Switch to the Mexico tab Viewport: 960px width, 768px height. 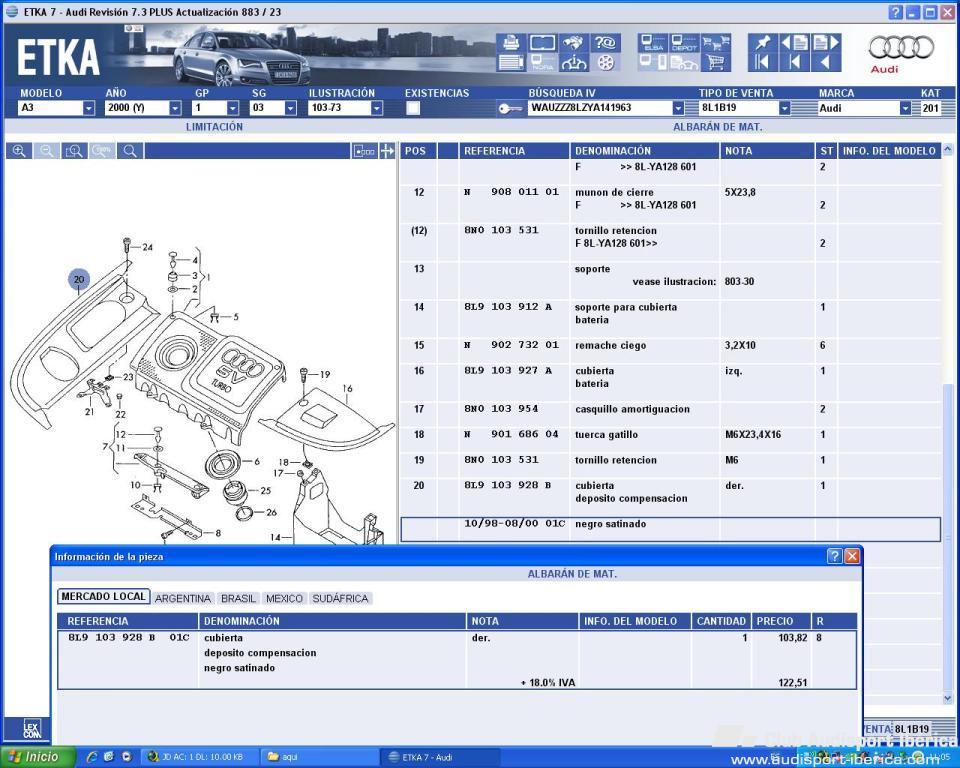click(284, 598)
